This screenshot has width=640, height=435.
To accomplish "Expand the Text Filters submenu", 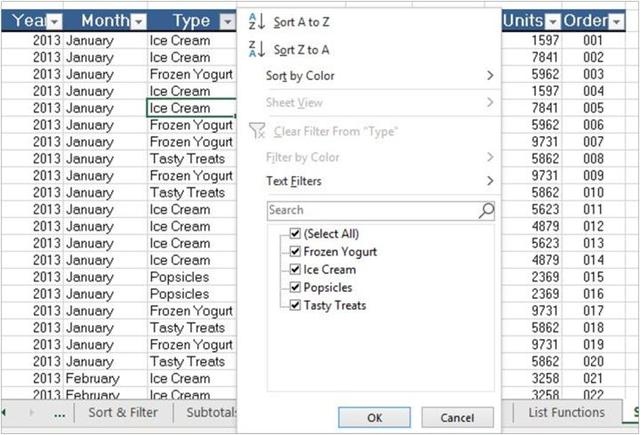I will click(490, 181).
